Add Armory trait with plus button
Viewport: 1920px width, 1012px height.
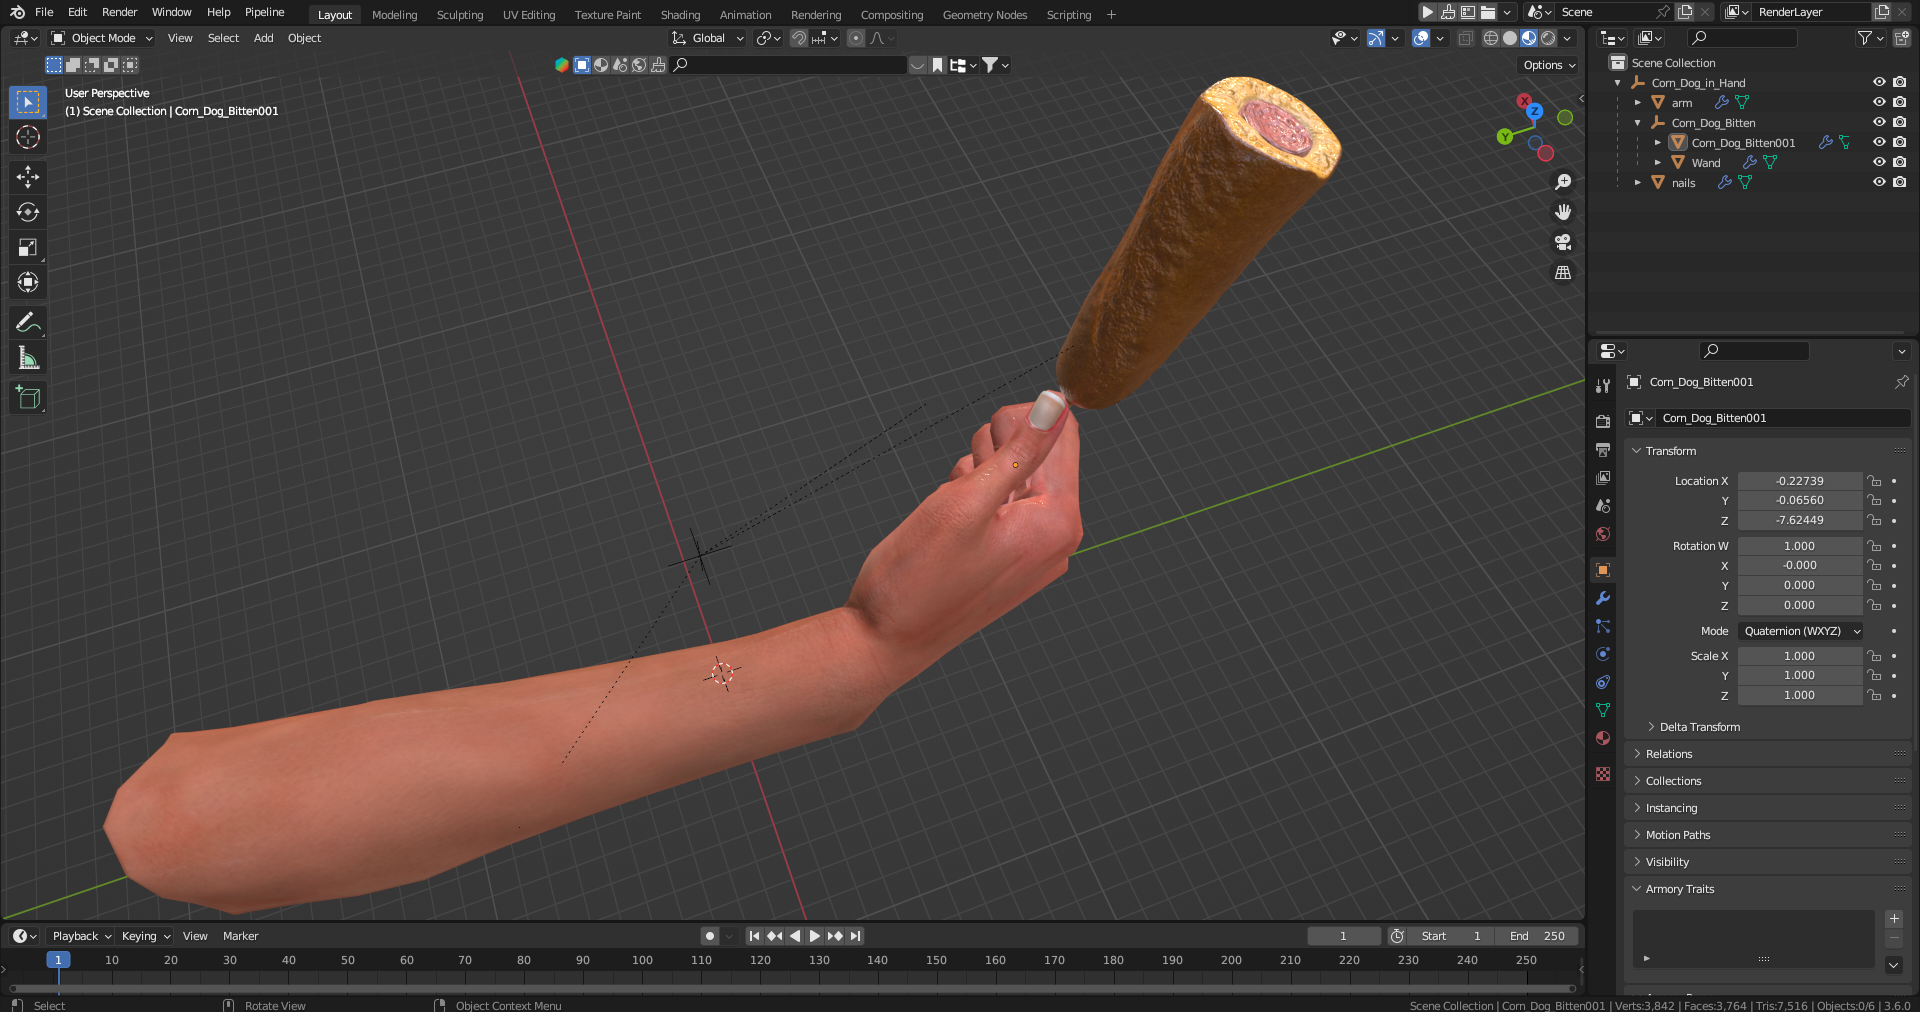(1893, 919)
